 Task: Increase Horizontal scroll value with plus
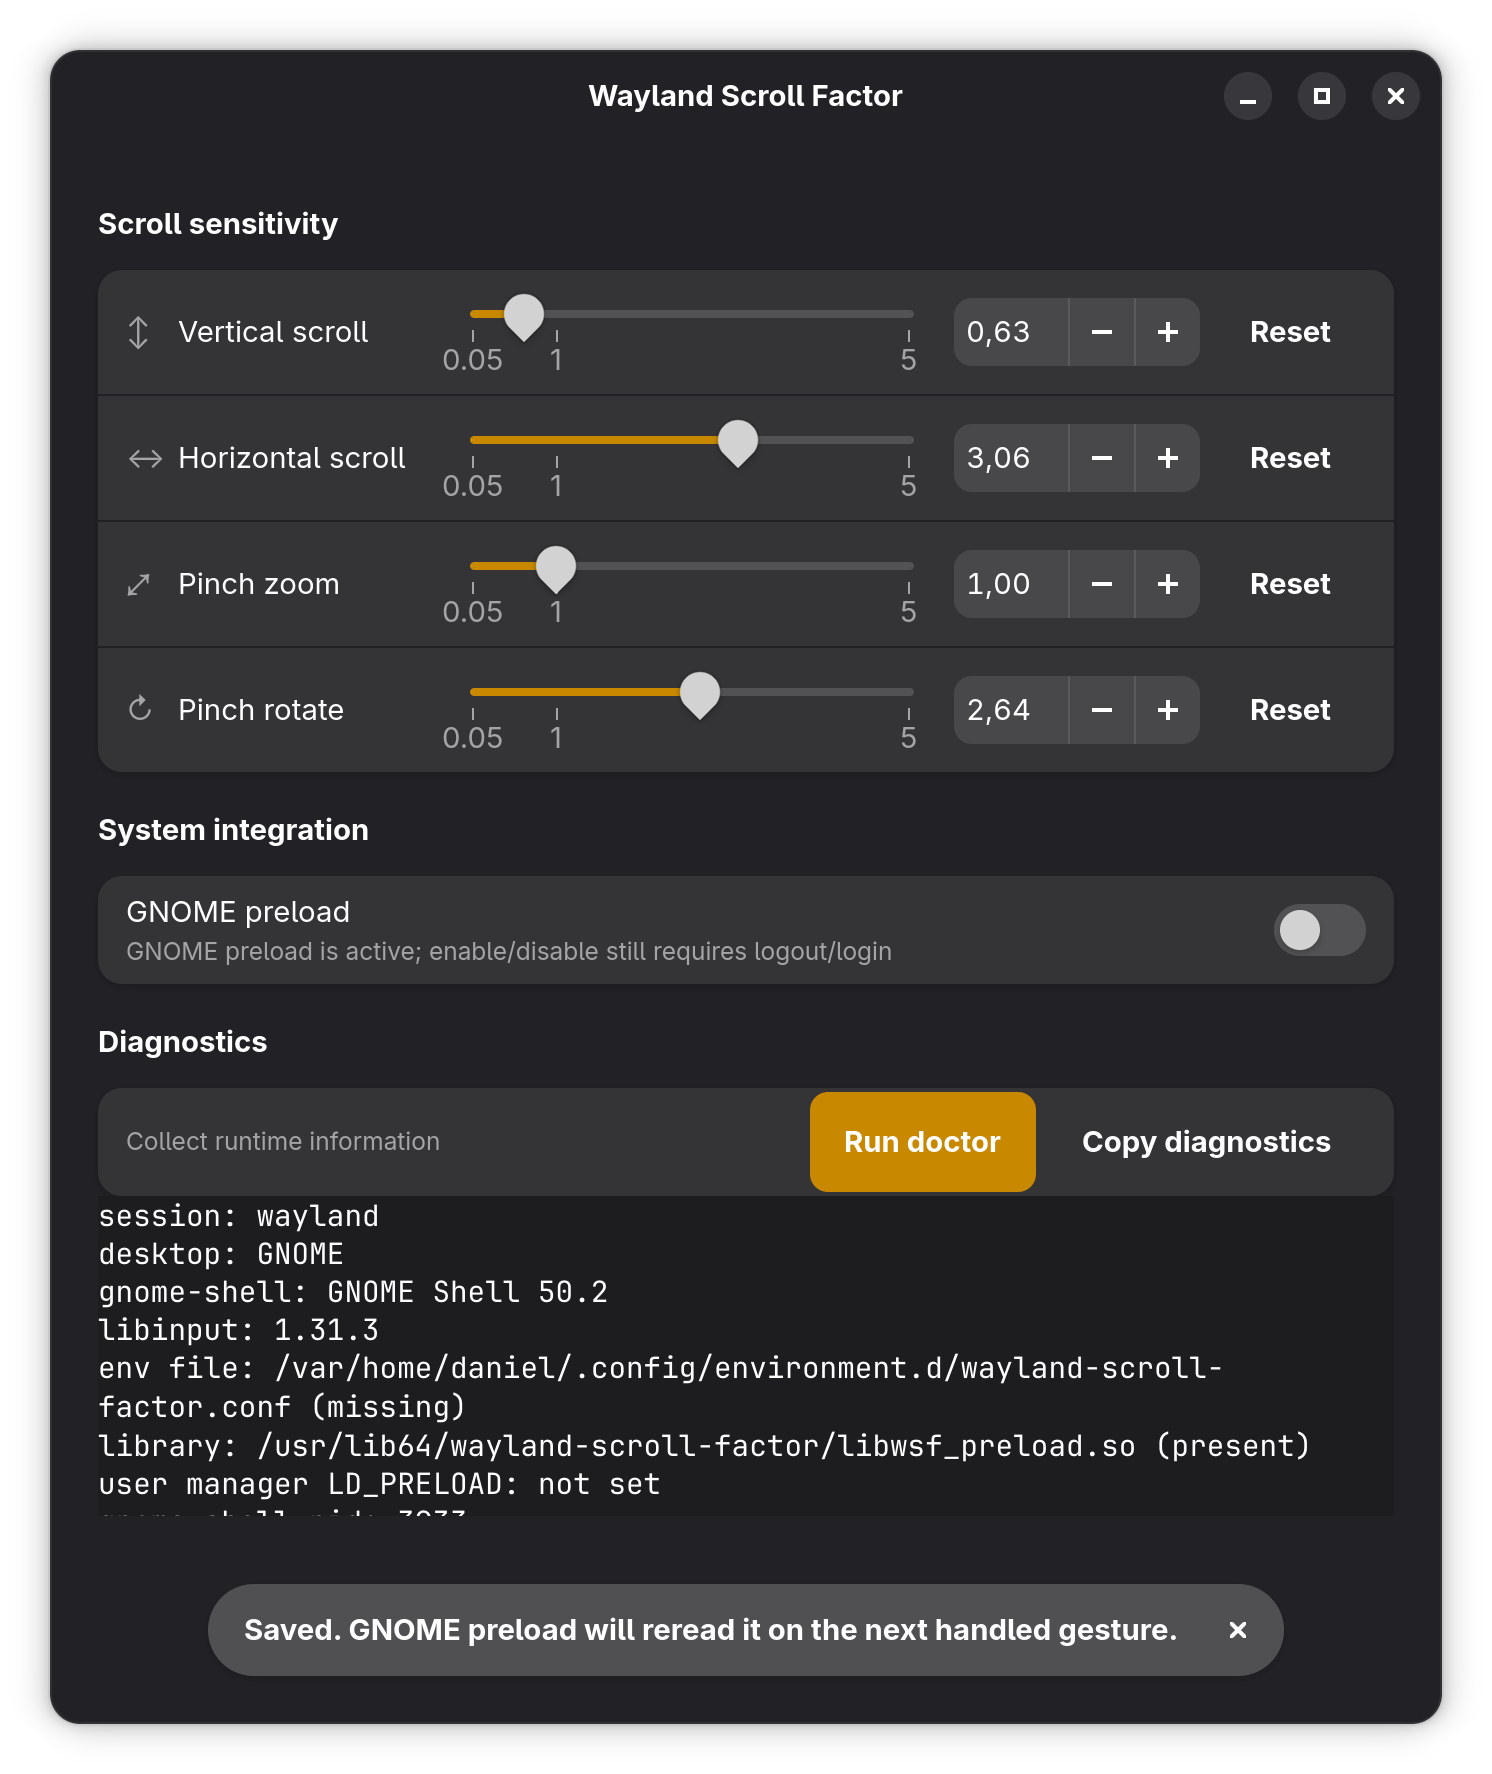click(1168, 458)
